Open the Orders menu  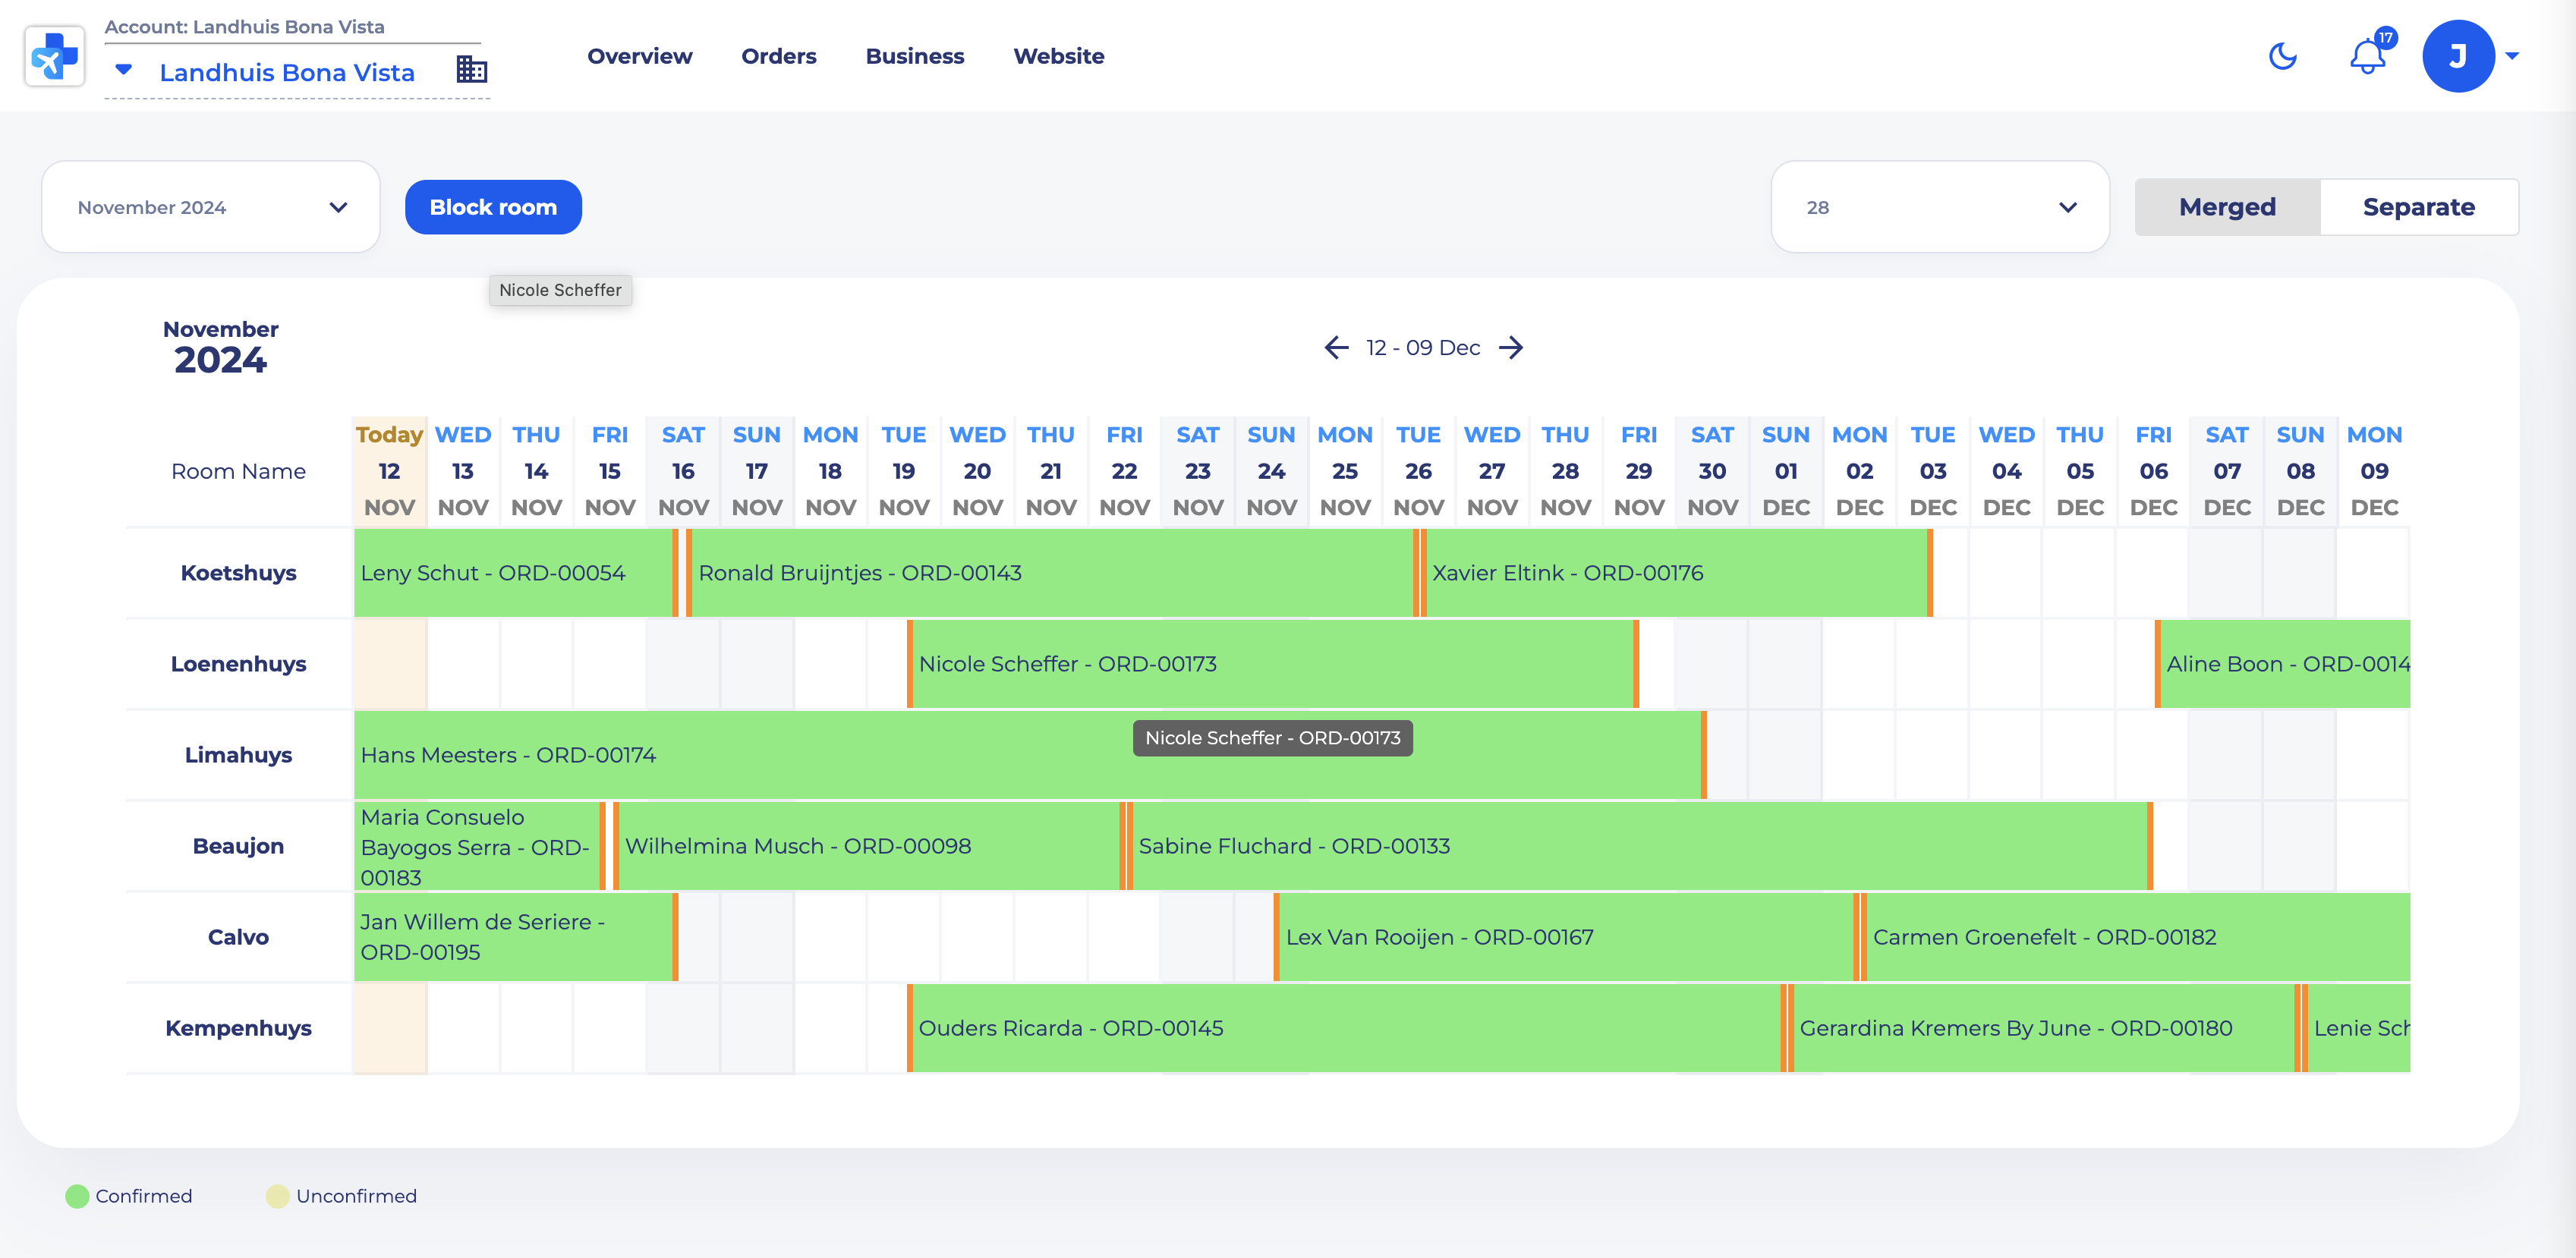coord(778,56)
